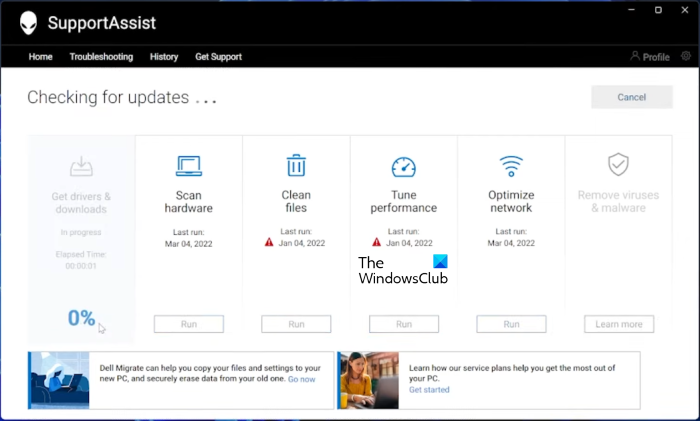Click Learn more under Remove viruses

point(619,324)
